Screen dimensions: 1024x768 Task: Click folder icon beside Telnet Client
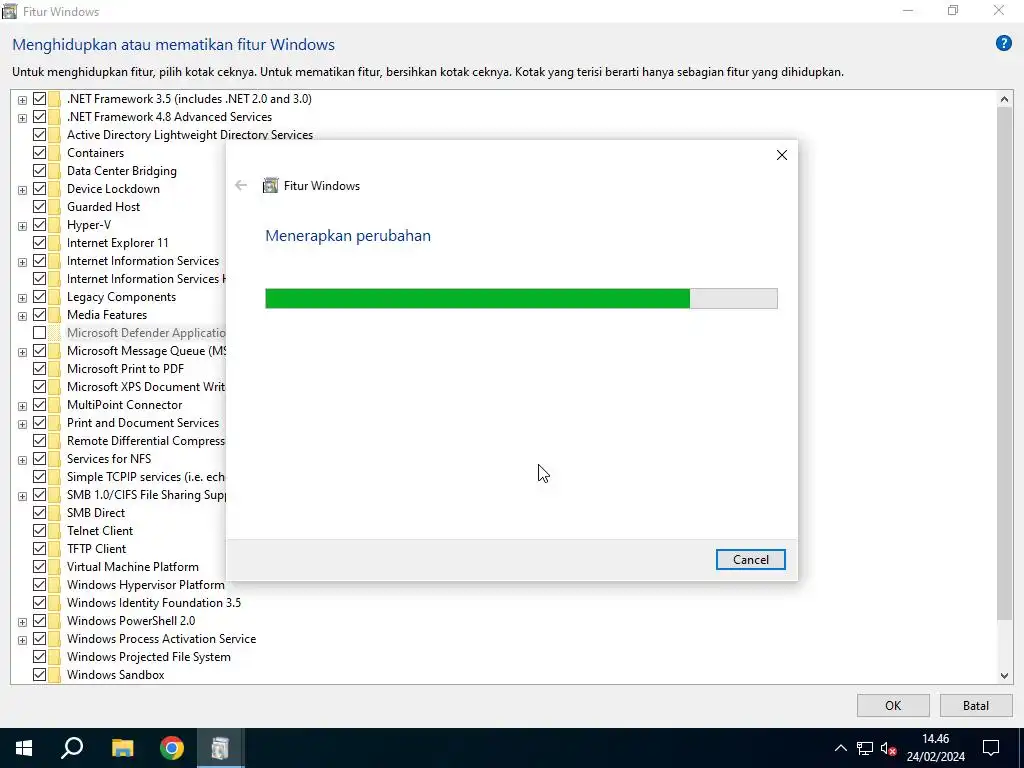coord(54,531)
